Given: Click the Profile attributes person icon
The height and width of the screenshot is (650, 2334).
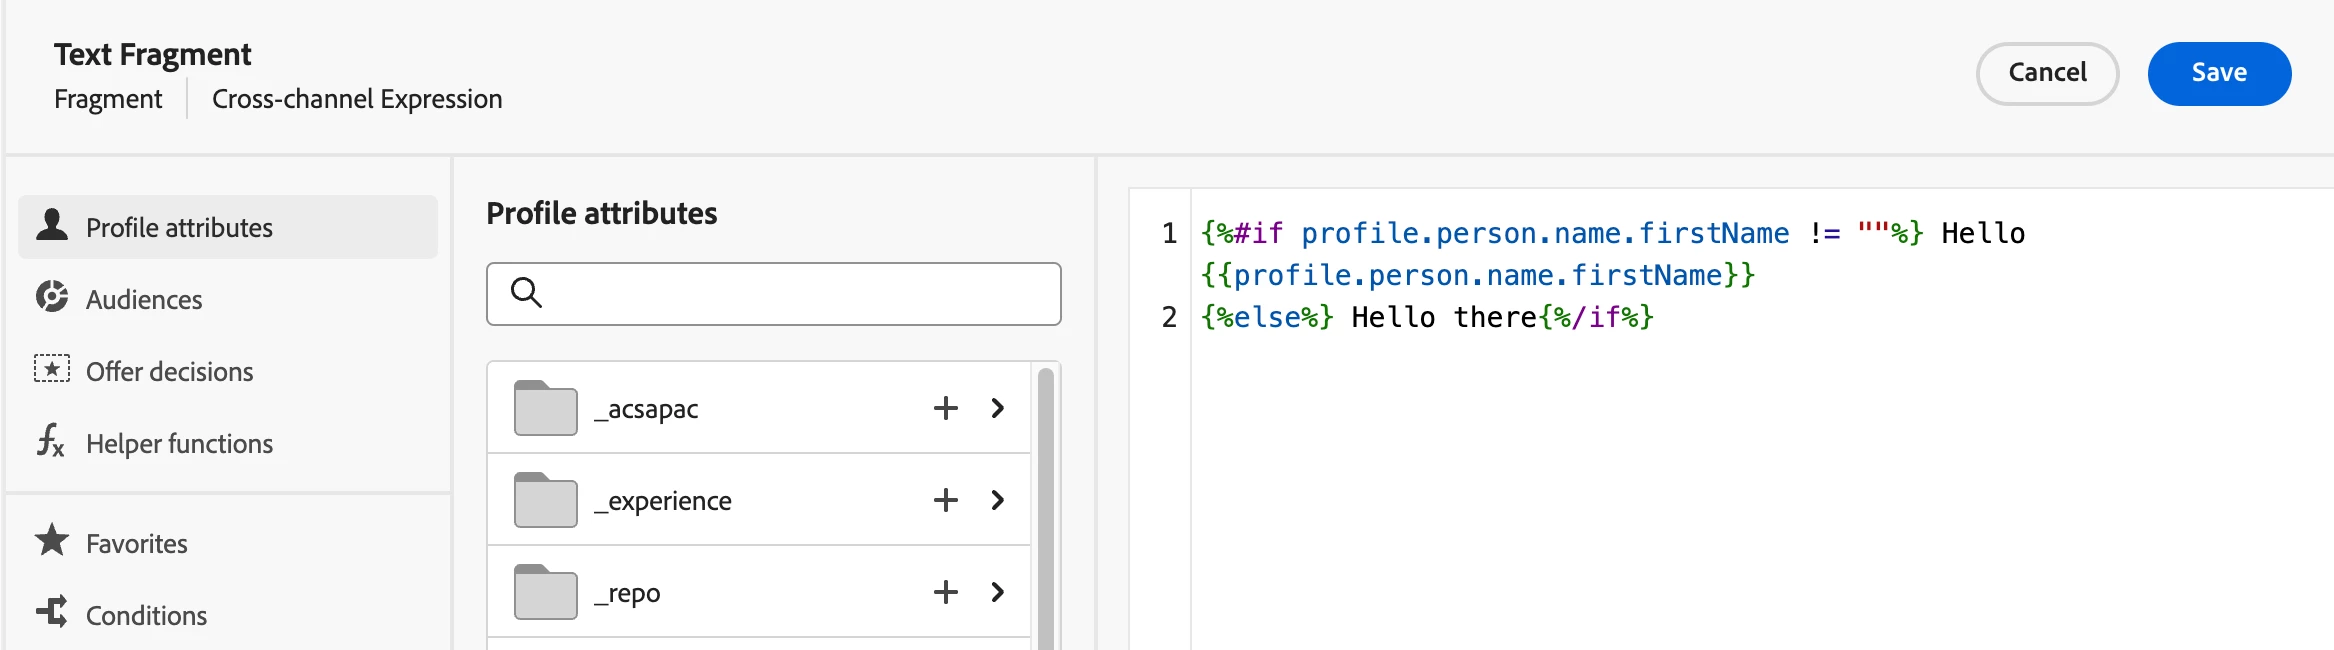Looking at the screenshot, I should pyautogui.click(x=52, y=225).
